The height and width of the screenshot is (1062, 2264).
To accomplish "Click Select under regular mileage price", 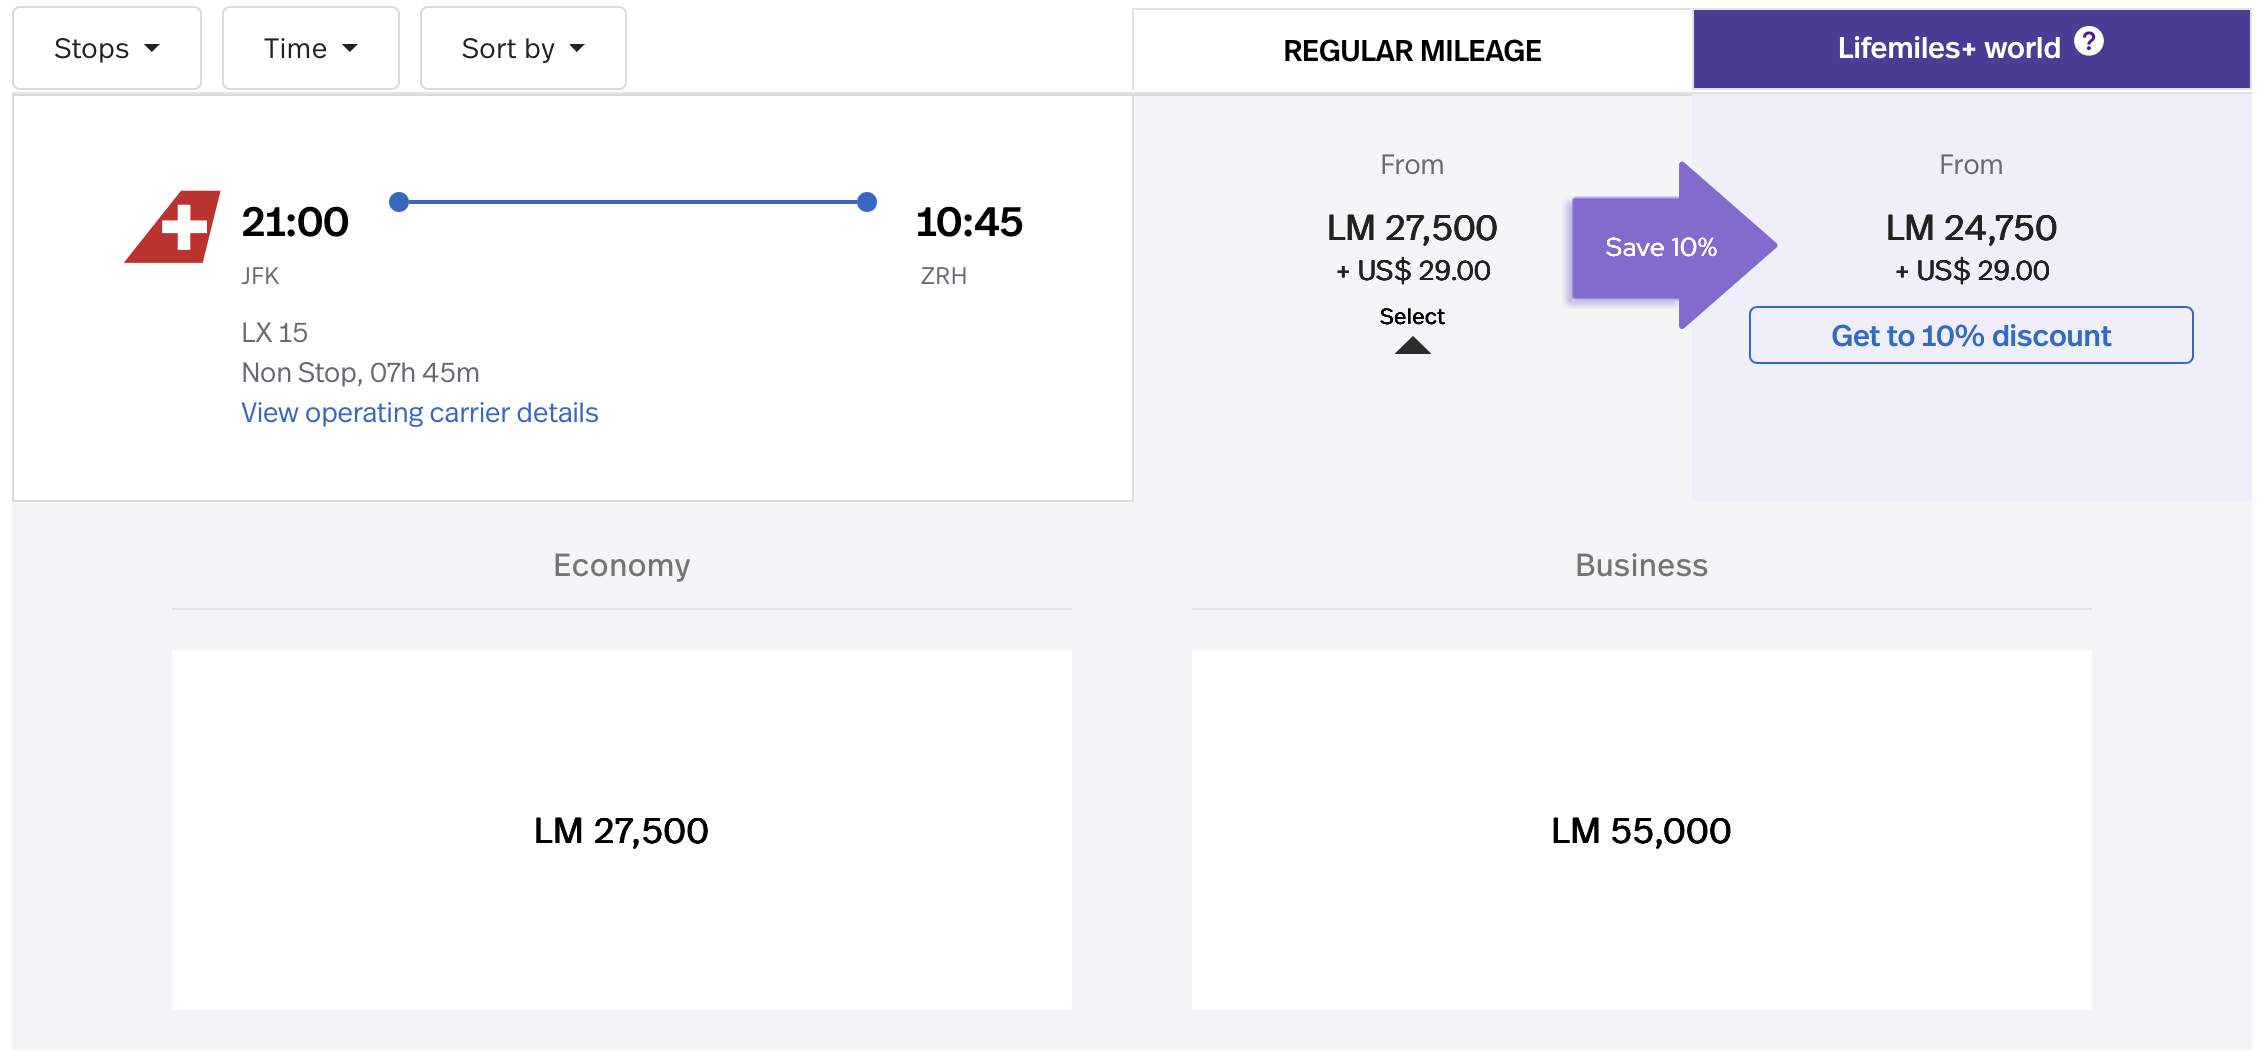I will coord(1411,316).
